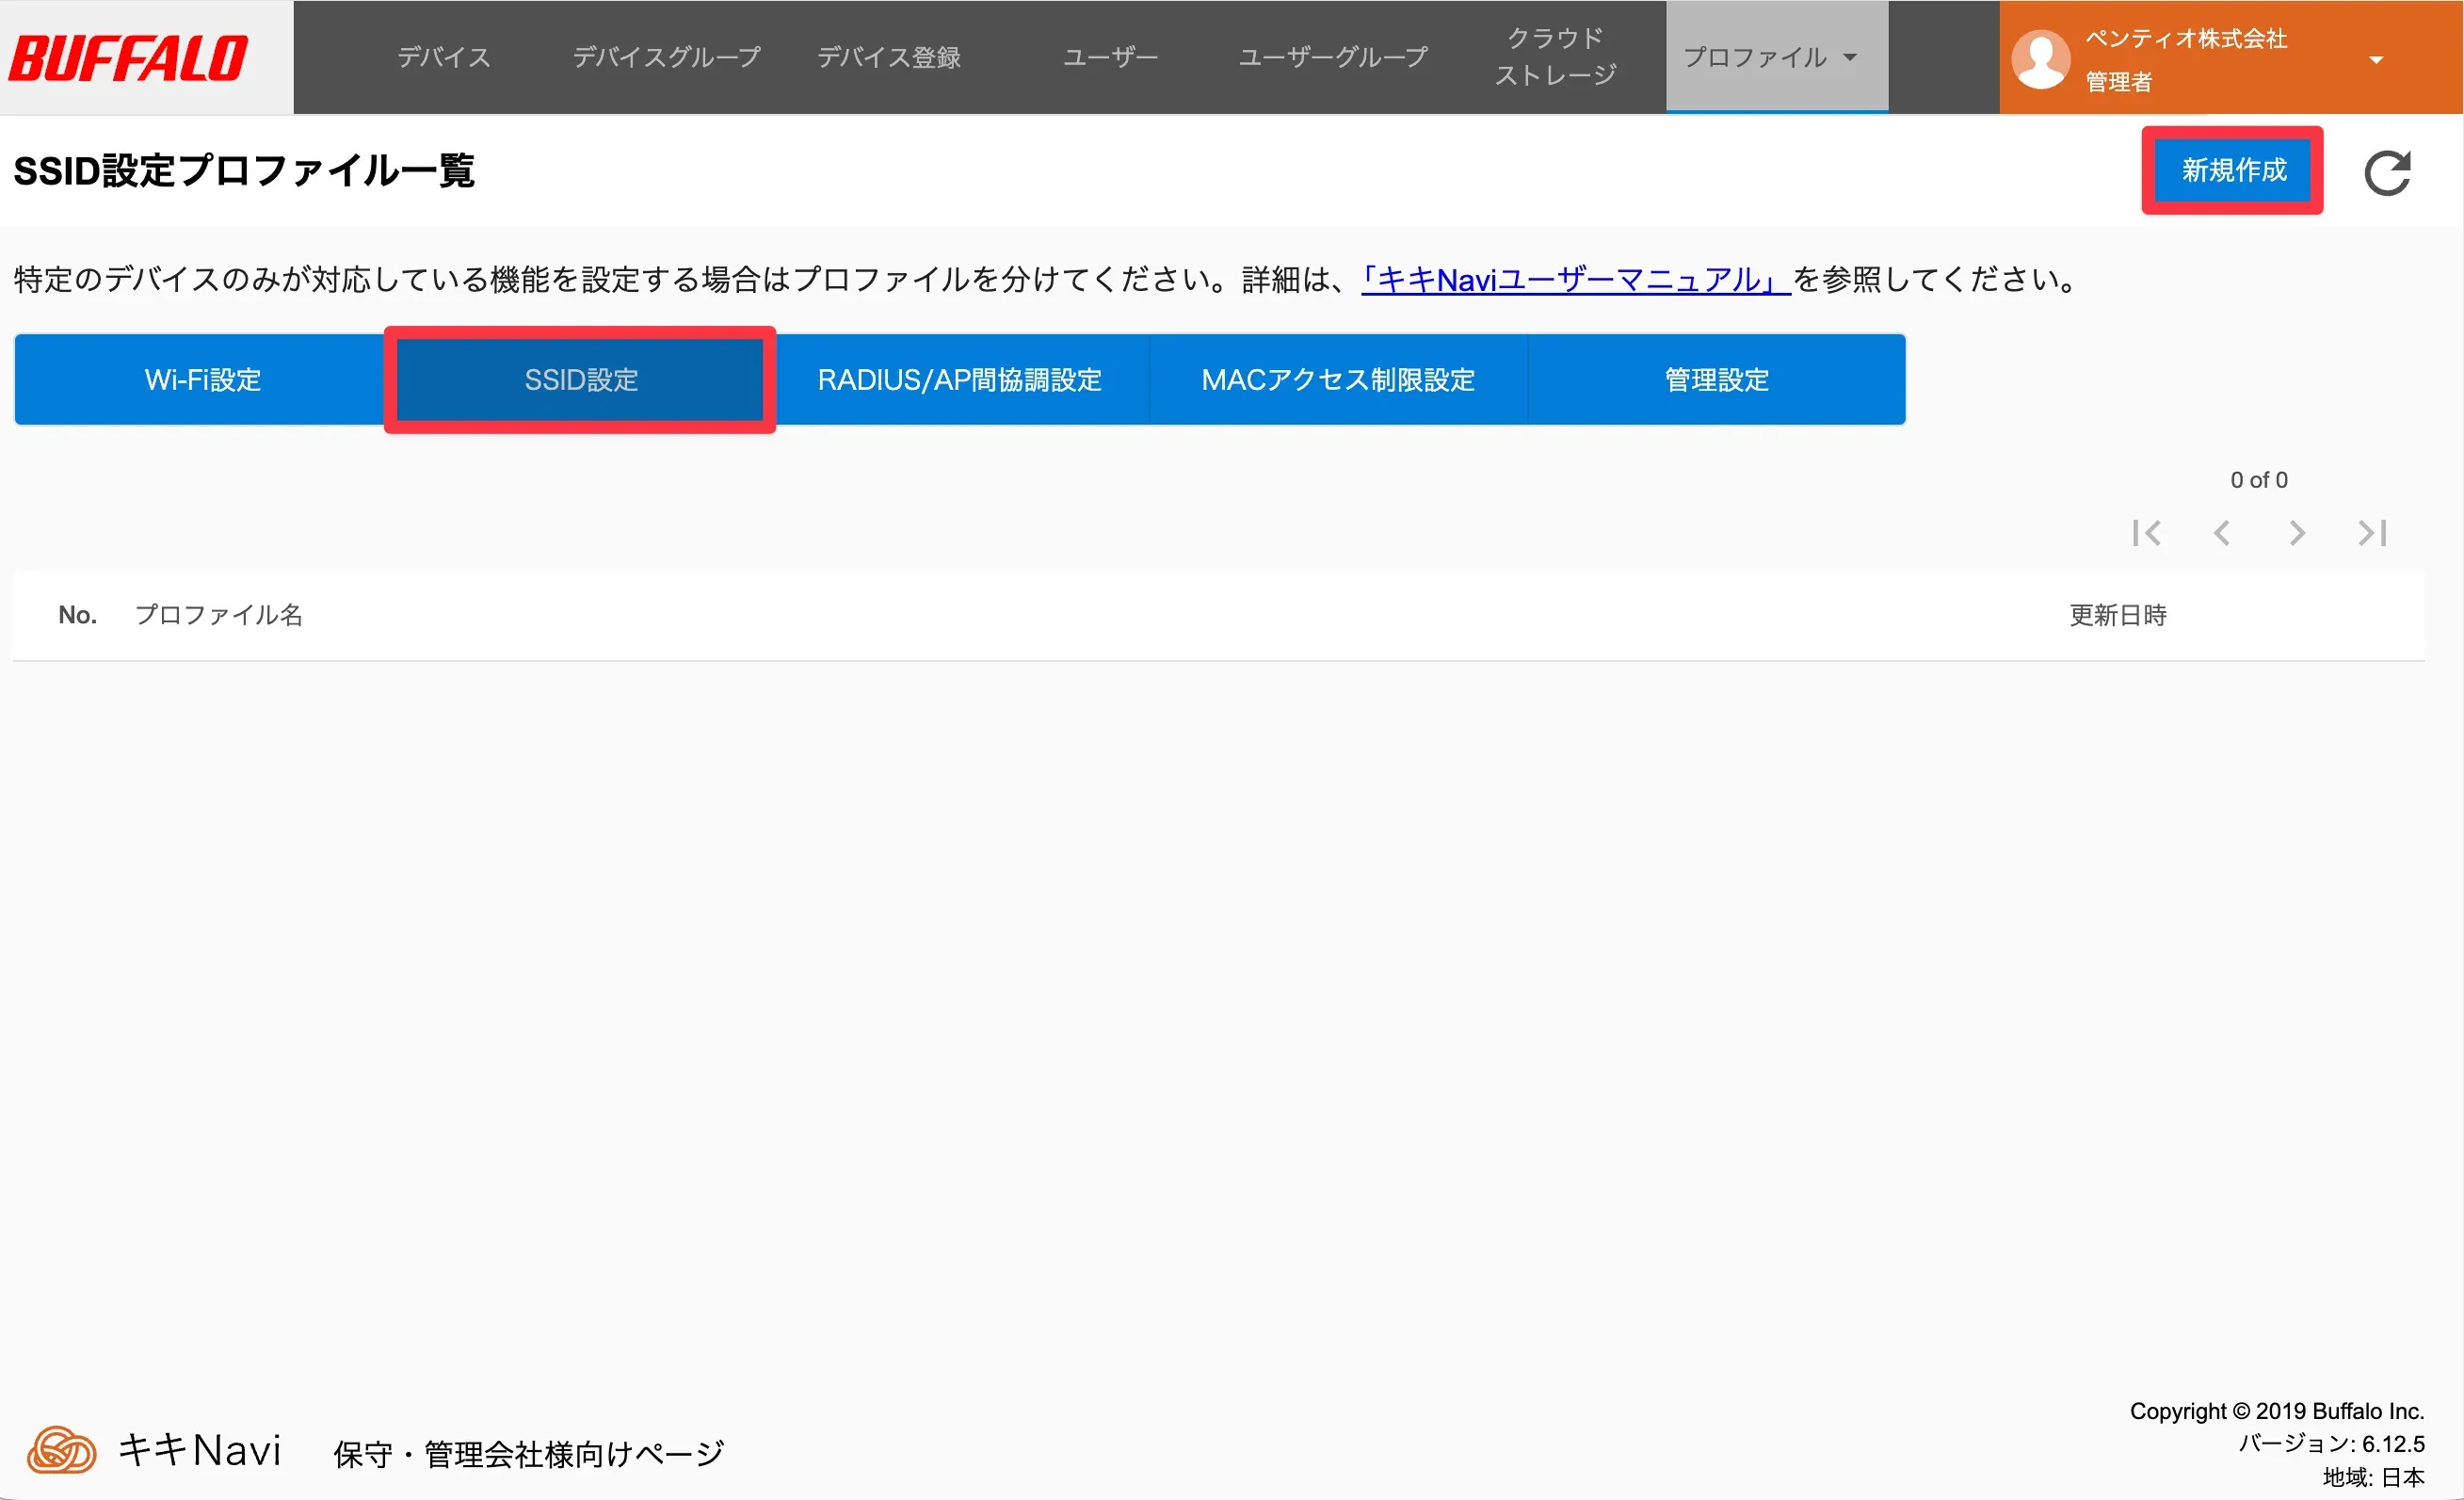Select クラウドストレージ in navigation bar
This screenshot has height=1500, width=2464.
(1555, 57)
